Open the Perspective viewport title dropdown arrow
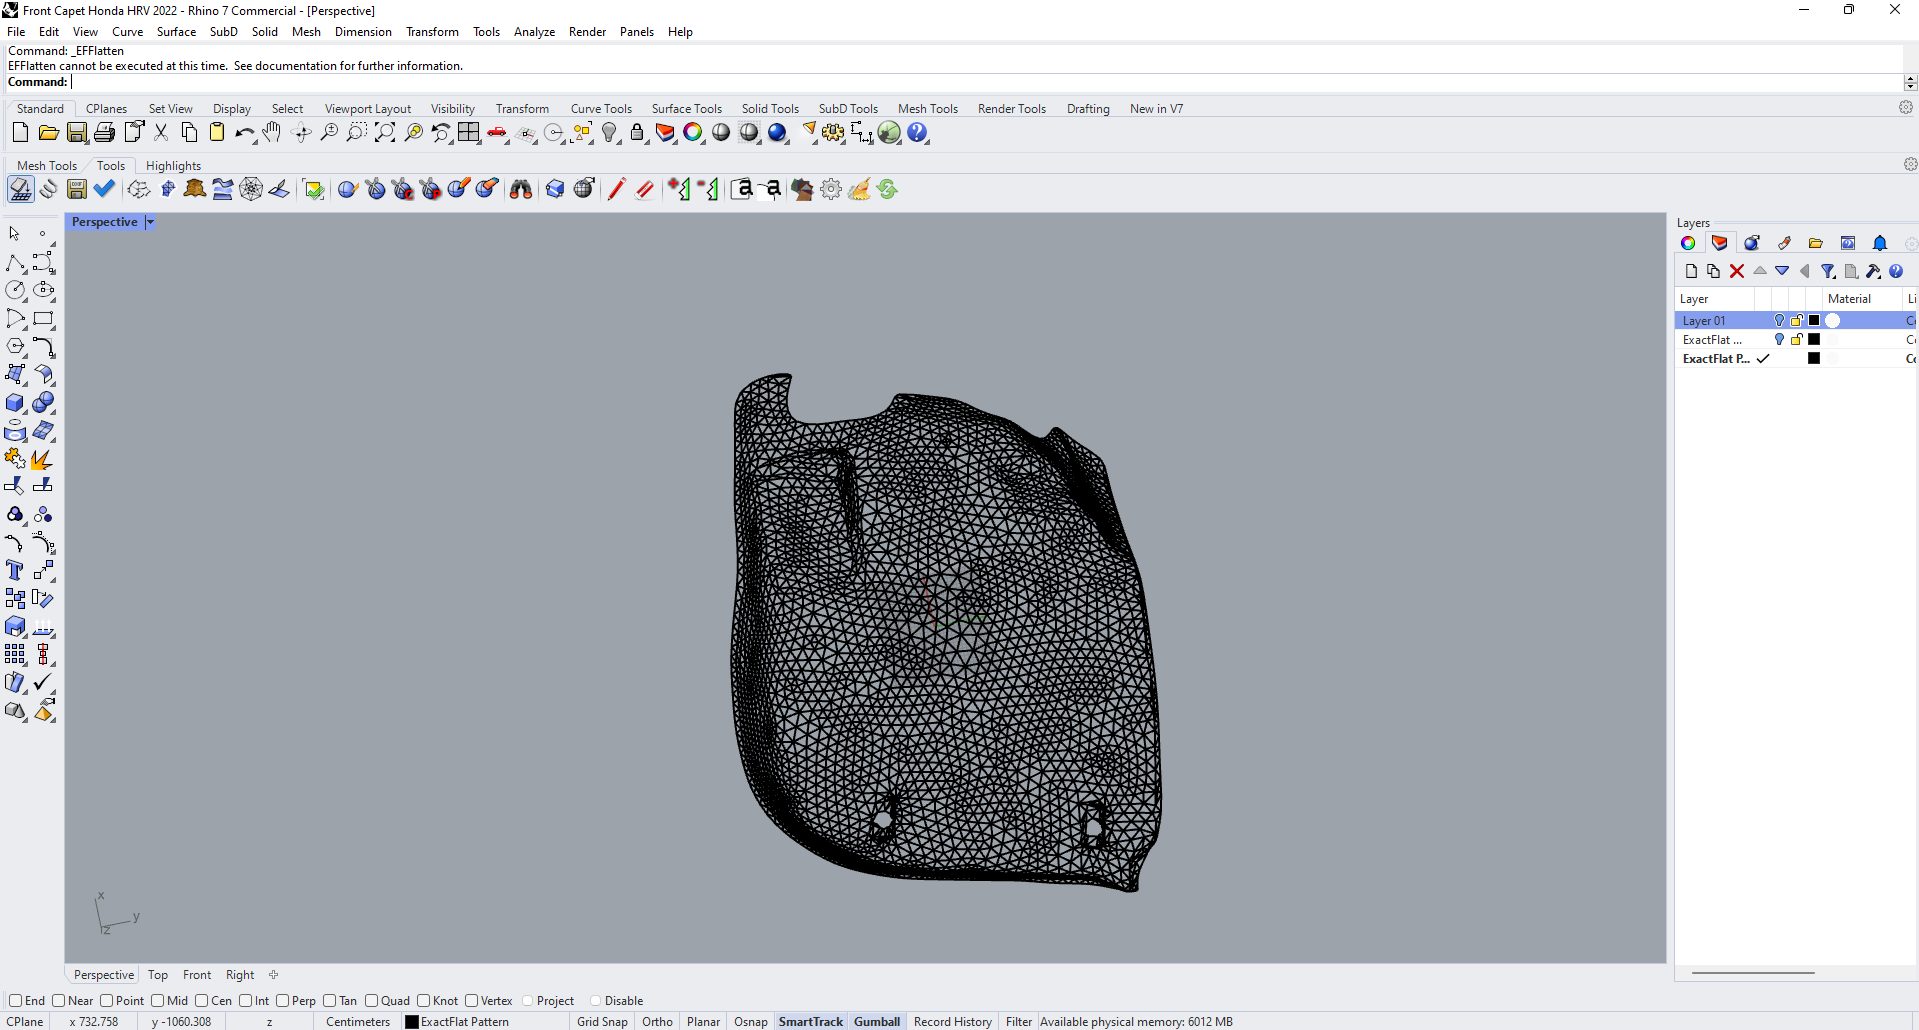Viewport: 1919px width, 1030px height. pos(150,222)
